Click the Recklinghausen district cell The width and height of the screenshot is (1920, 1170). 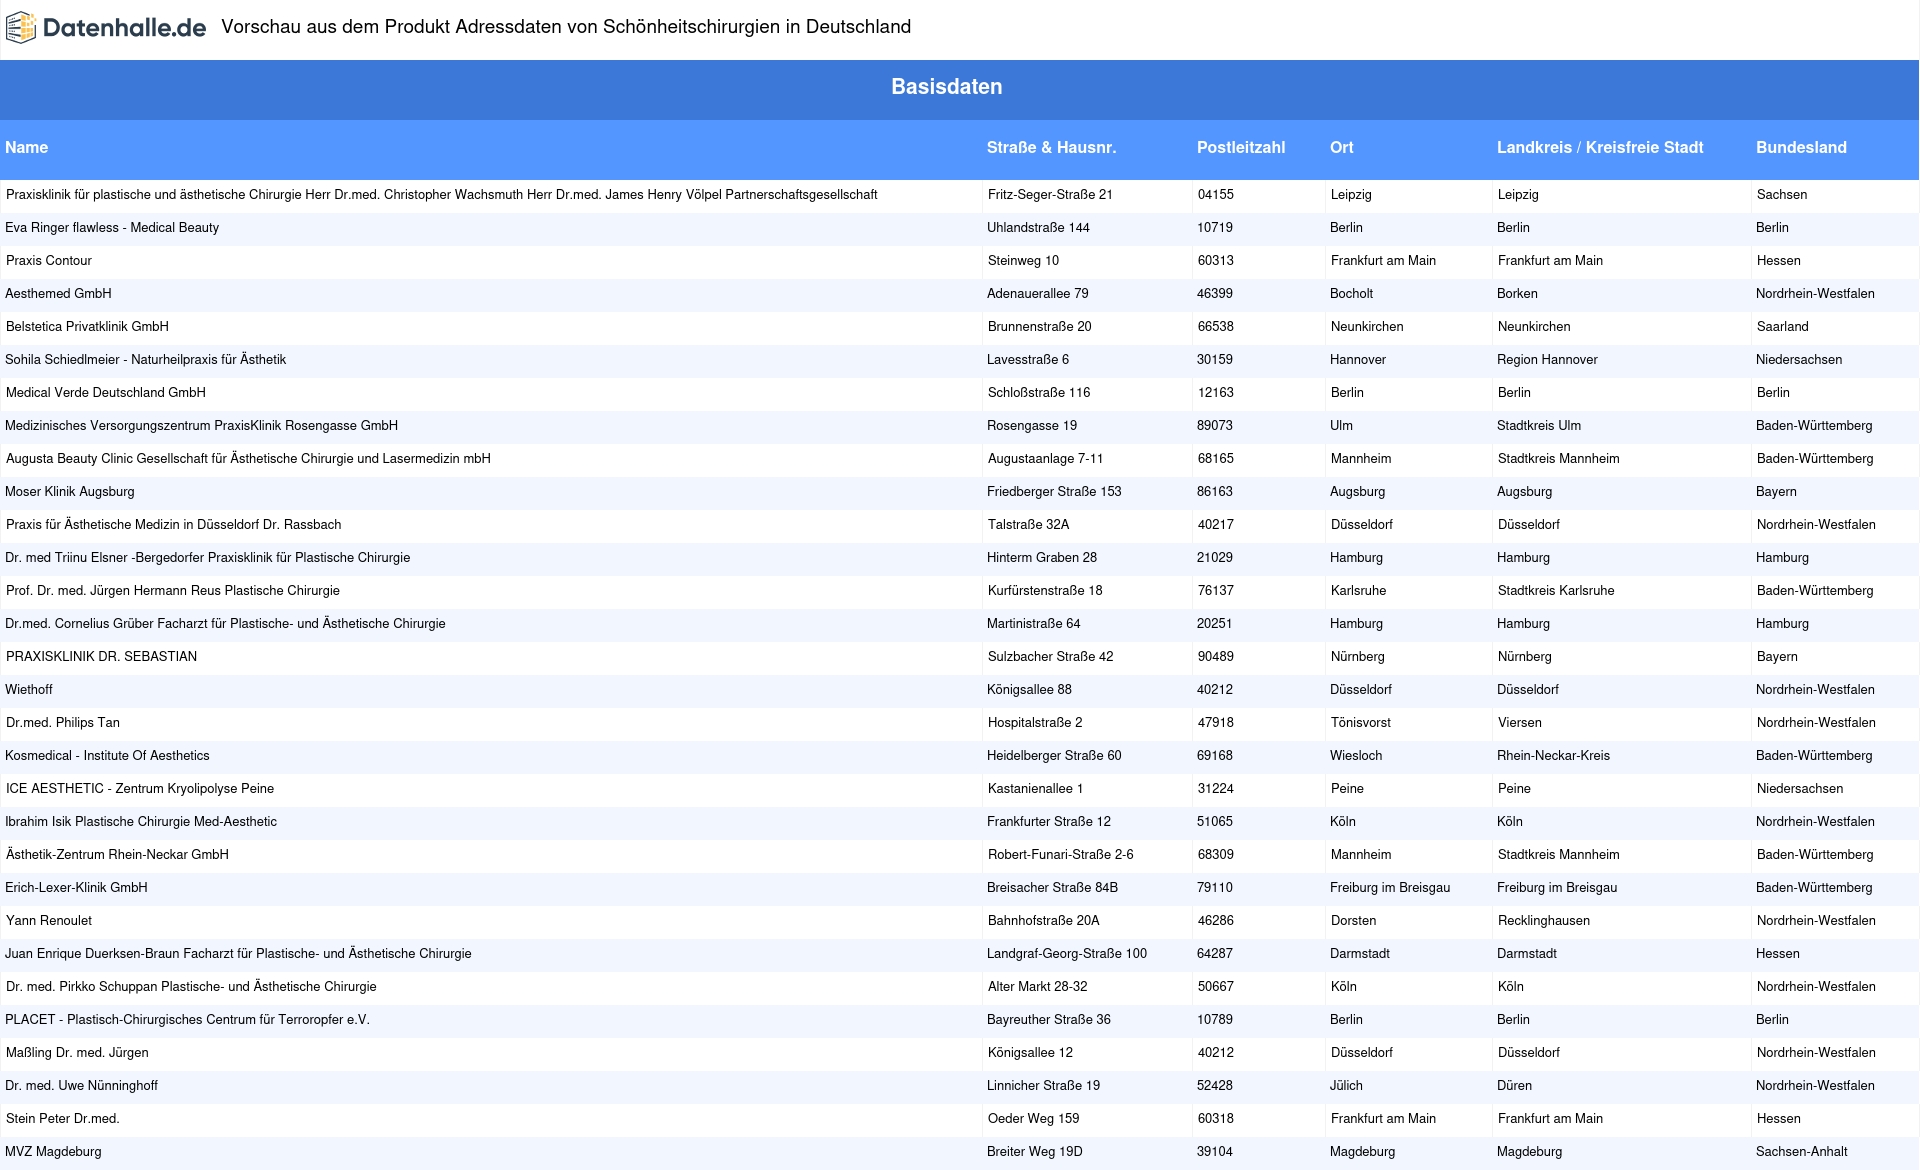[x=1544, y=921]
